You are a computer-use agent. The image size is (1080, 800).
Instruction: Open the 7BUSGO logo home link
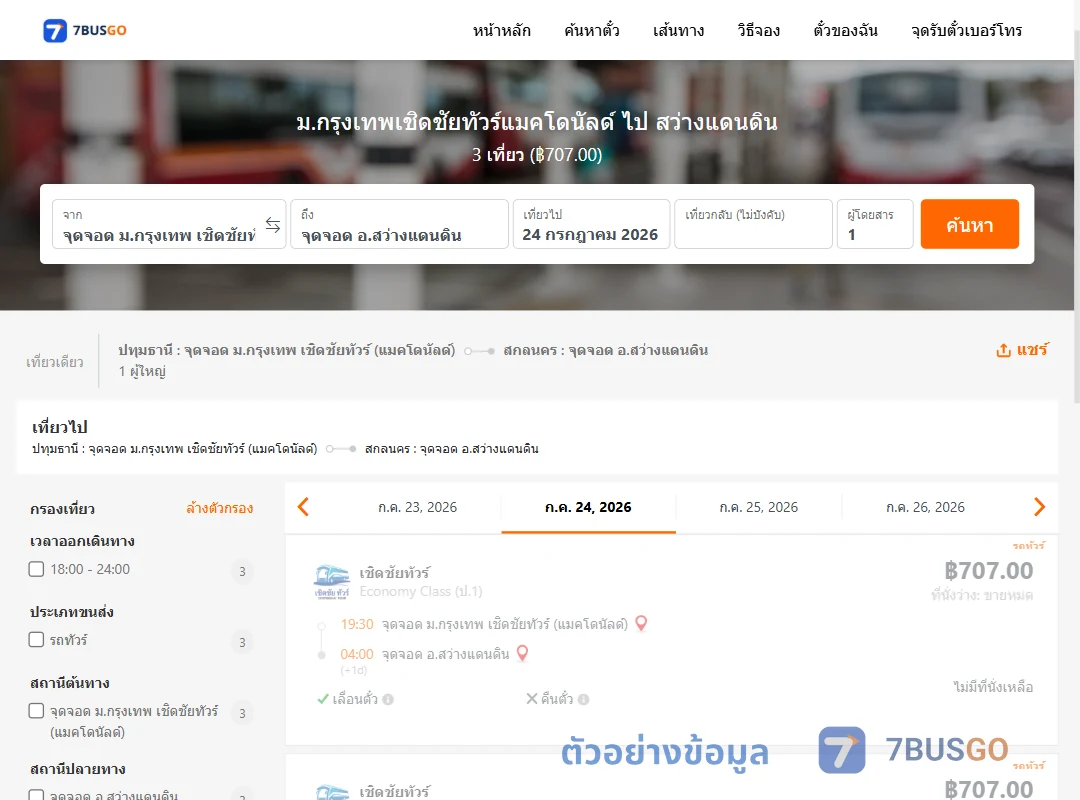[85, 30]
